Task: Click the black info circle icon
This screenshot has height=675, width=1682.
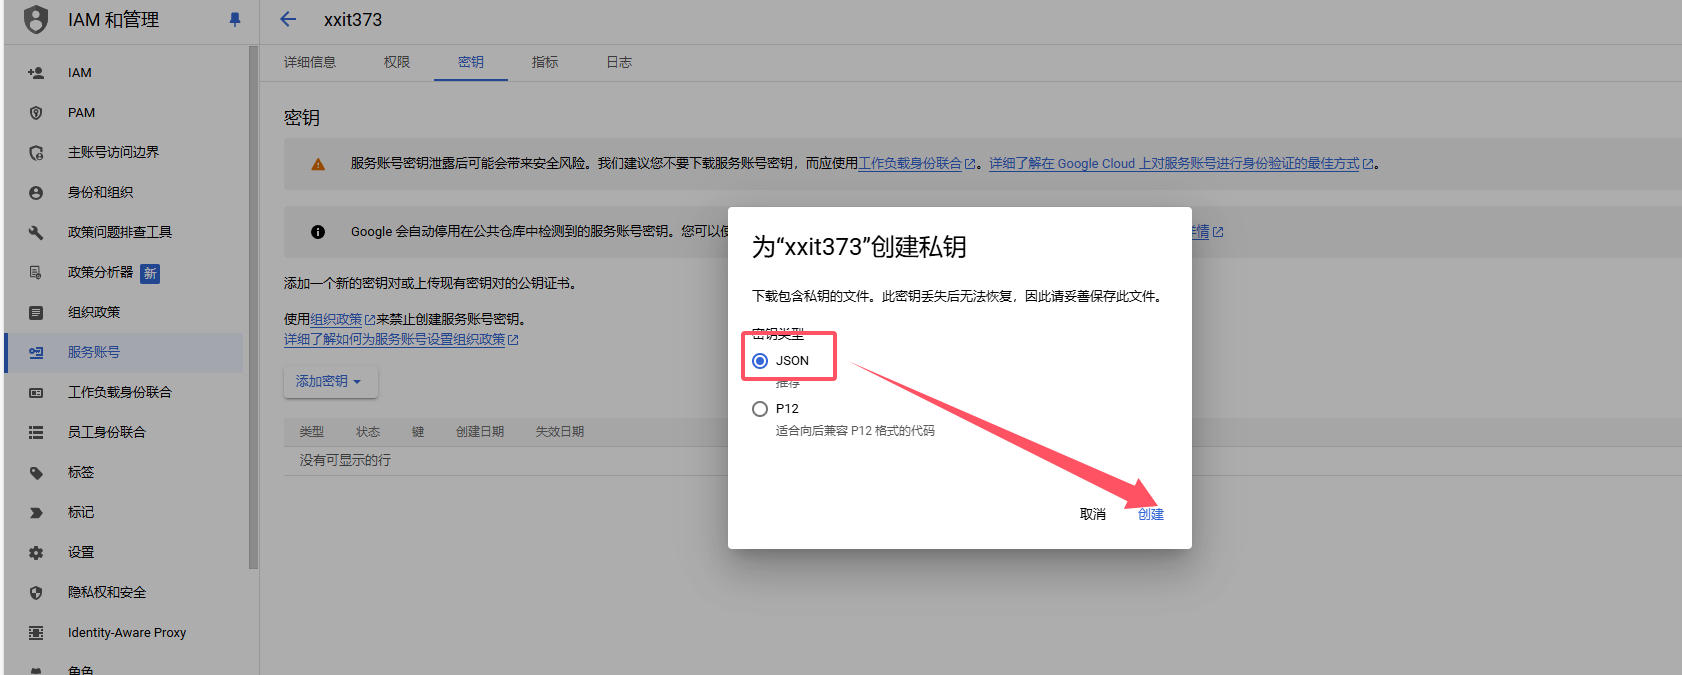Action: click(x=318, y=232)
